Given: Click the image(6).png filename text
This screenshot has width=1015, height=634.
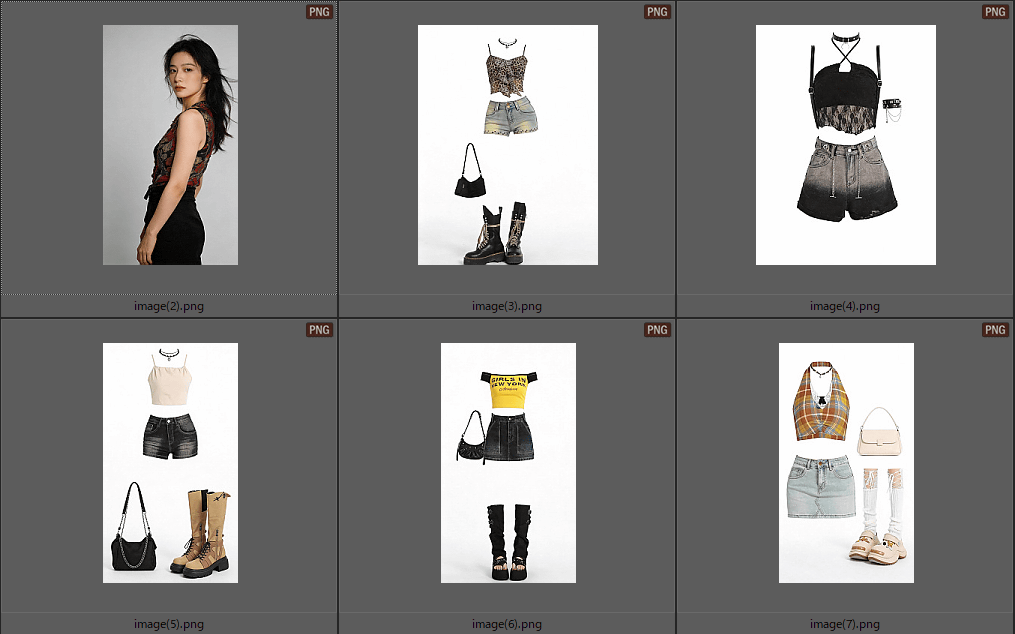Looking at the screenshot, I should (x=507, y=624).
